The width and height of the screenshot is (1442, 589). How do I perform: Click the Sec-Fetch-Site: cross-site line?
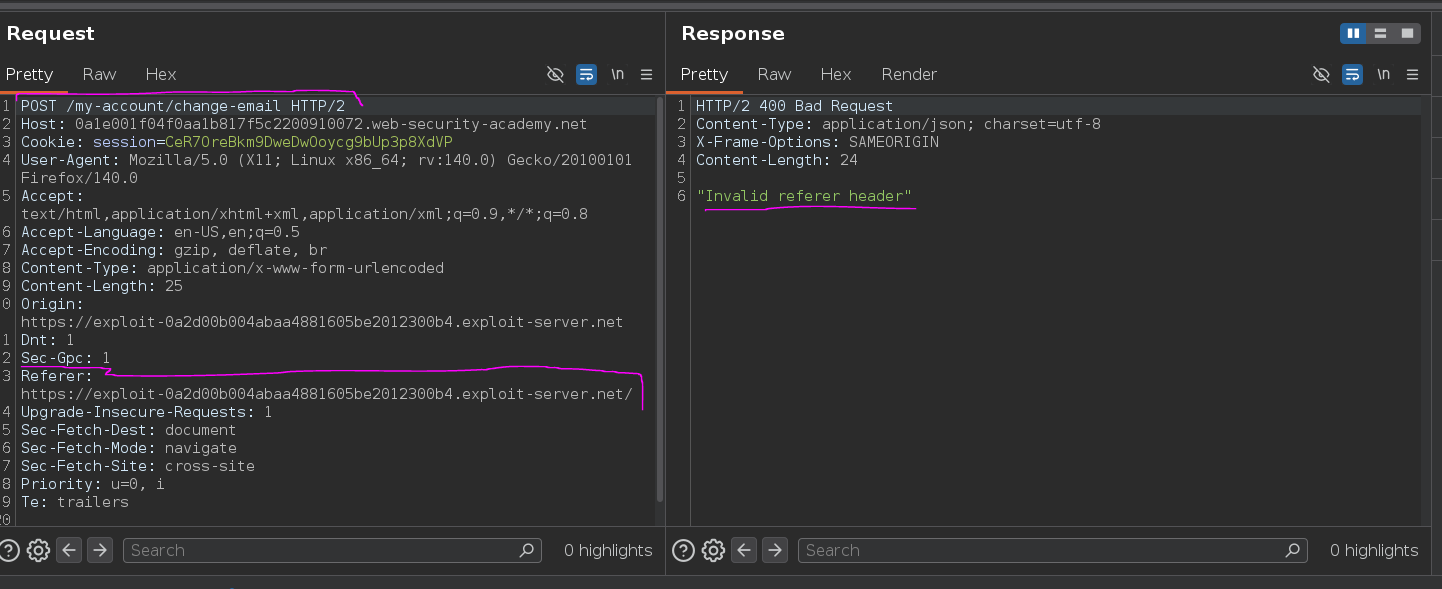click(x=138, y=466)
